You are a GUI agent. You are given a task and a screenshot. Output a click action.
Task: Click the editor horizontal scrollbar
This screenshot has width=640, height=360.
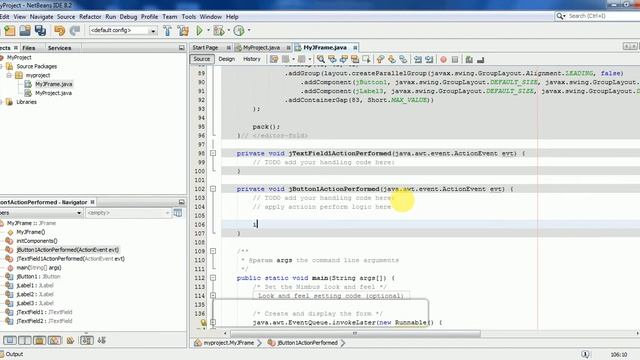coord(355,333)
